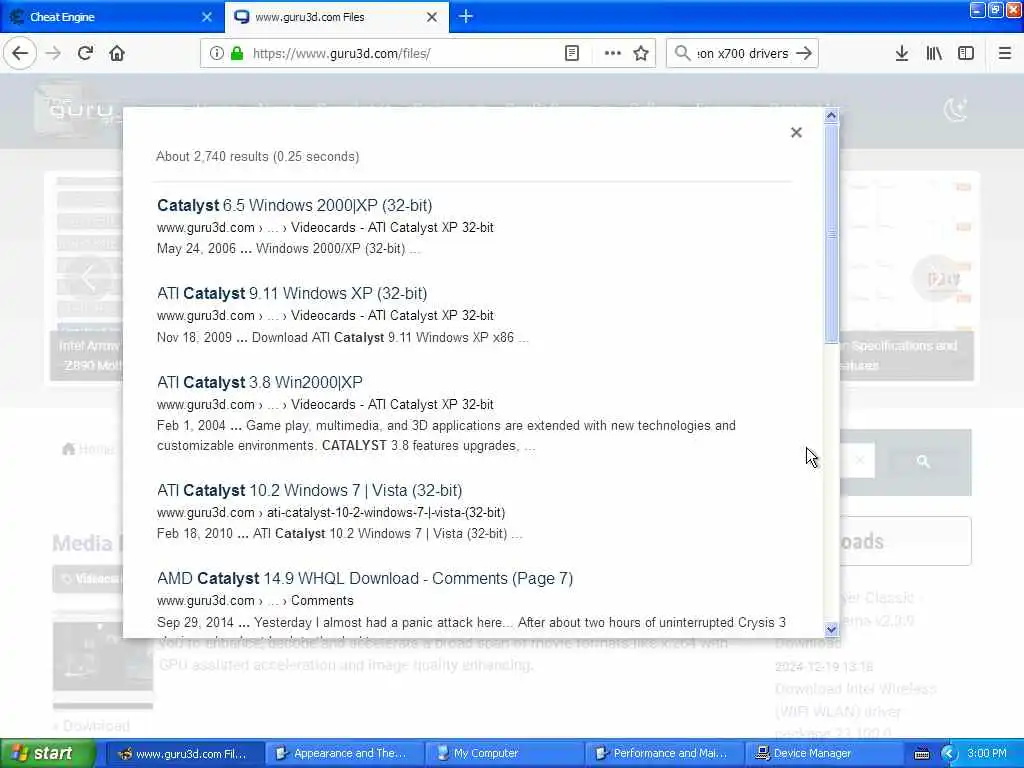Image resolution: width=1024 pixels, height=768 pixels.
Task: Close the Cheat Engine tab
Action: point(207,17)
